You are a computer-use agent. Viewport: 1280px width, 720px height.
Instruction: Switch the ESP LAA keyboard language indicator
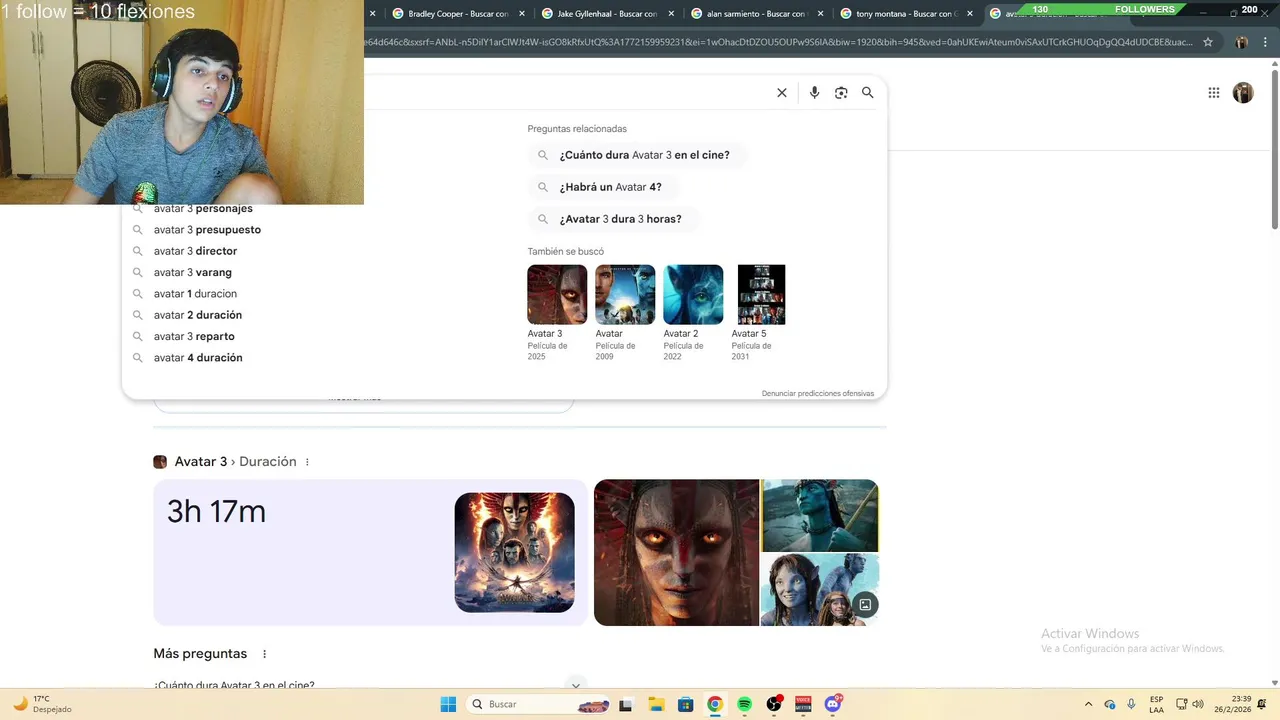1156,704
